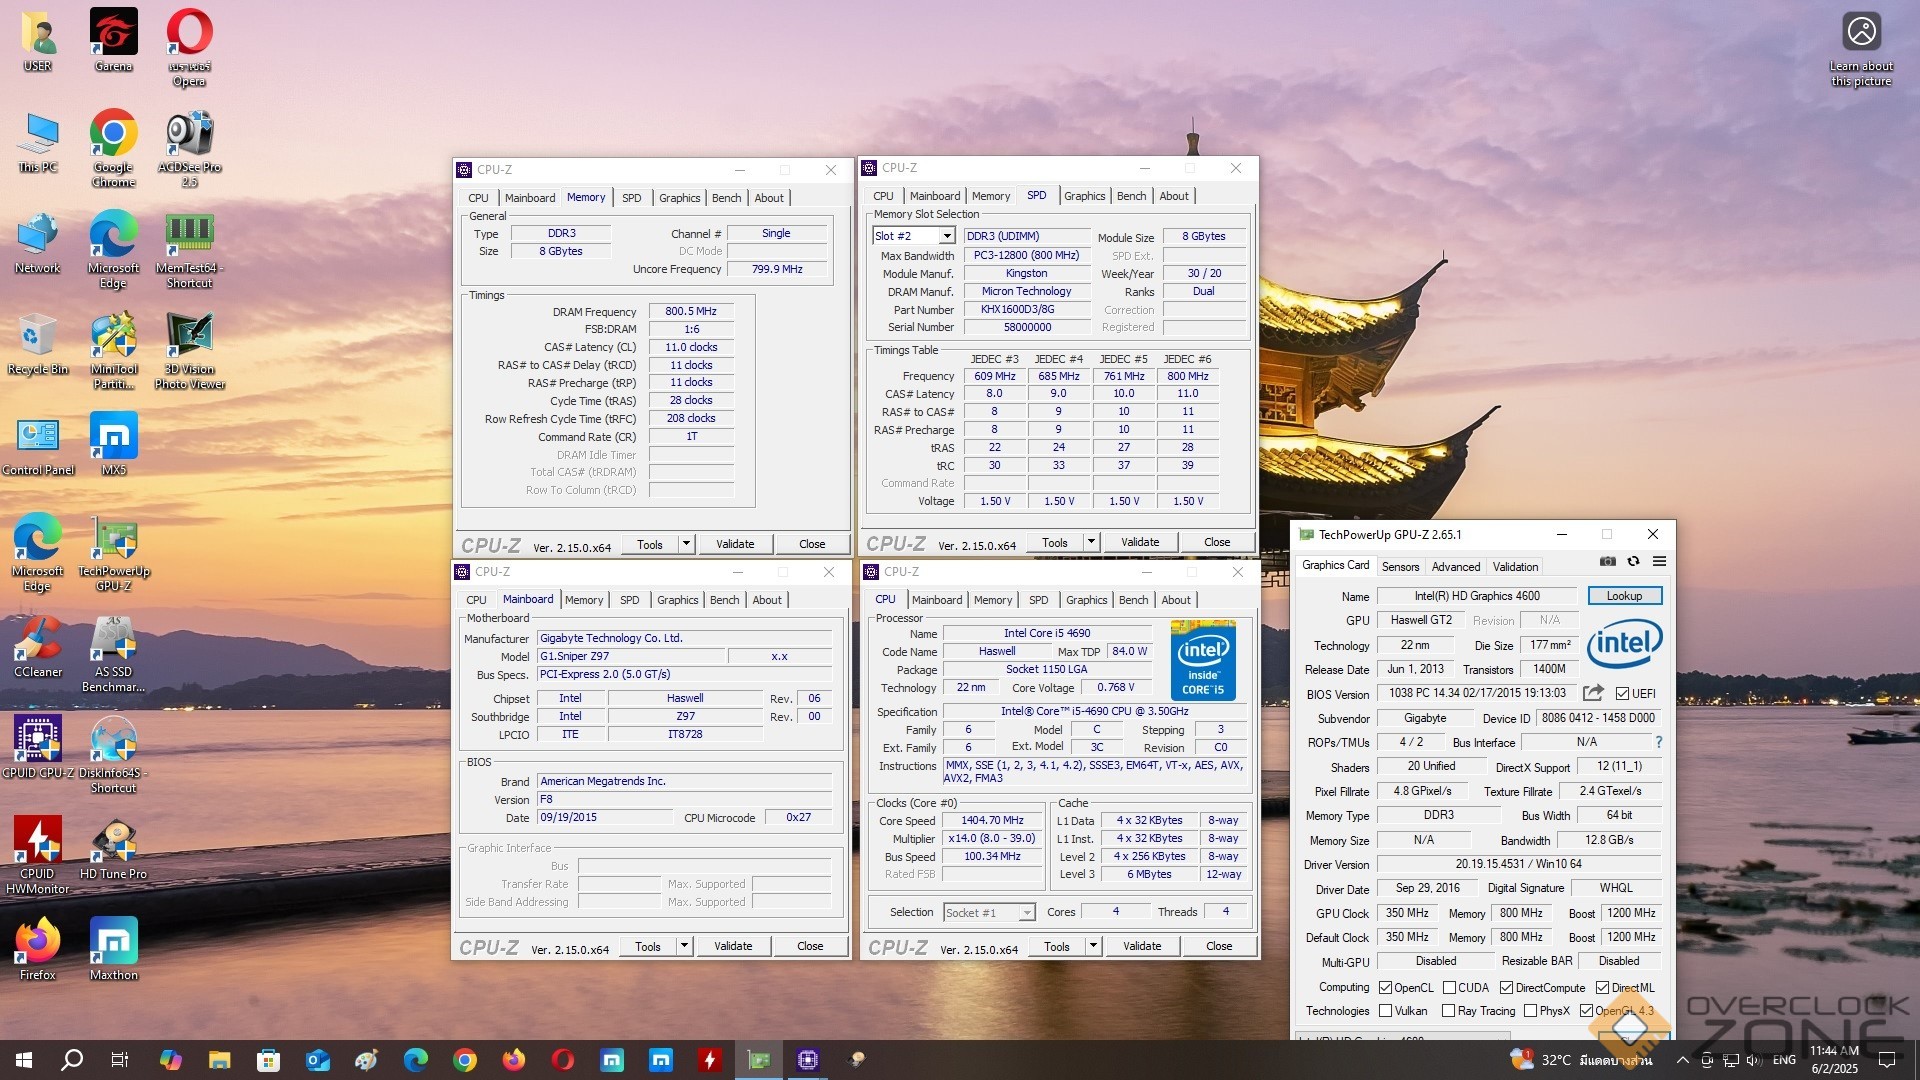Click the BIOS share/export icon in GPU-Z
Screen dimensions: 1920x1080
point(1593,693)
